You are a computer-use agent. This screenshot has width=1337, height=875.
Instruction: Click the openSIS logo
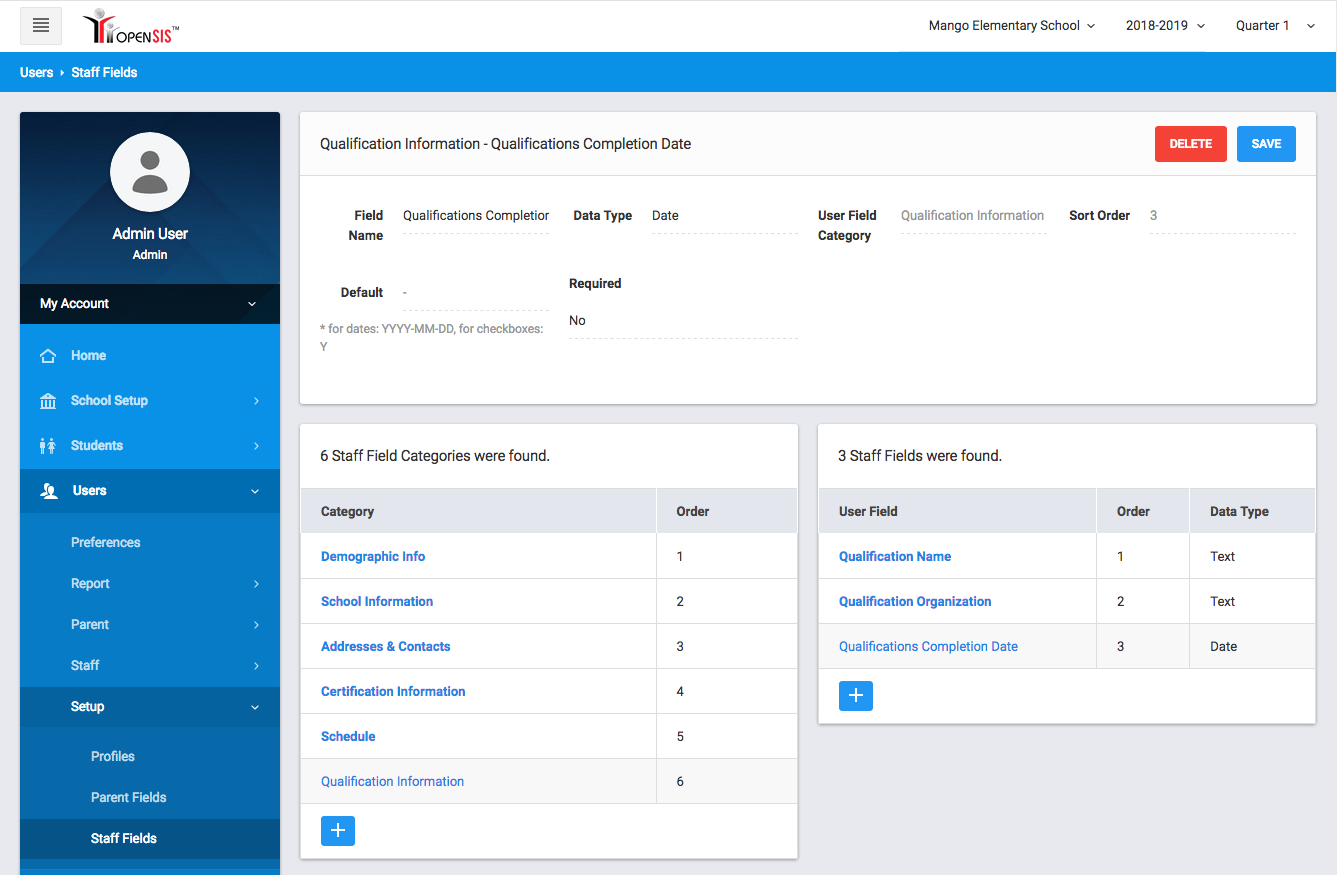(x=131, y=27)
